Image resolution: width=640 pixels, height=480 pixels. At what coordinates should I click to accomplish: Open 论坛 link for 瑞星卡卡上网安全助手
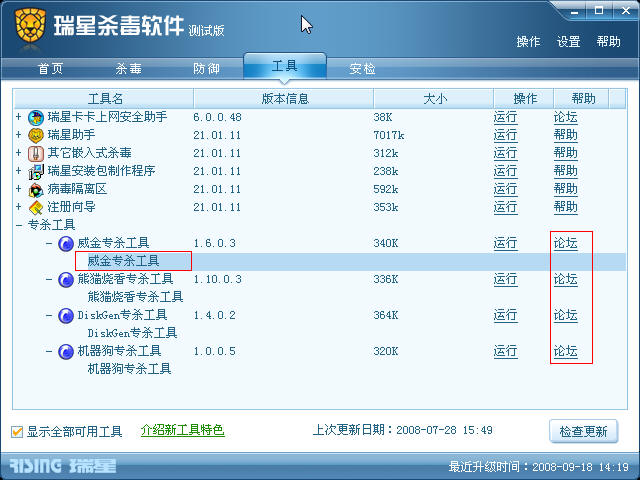point(565,118)
